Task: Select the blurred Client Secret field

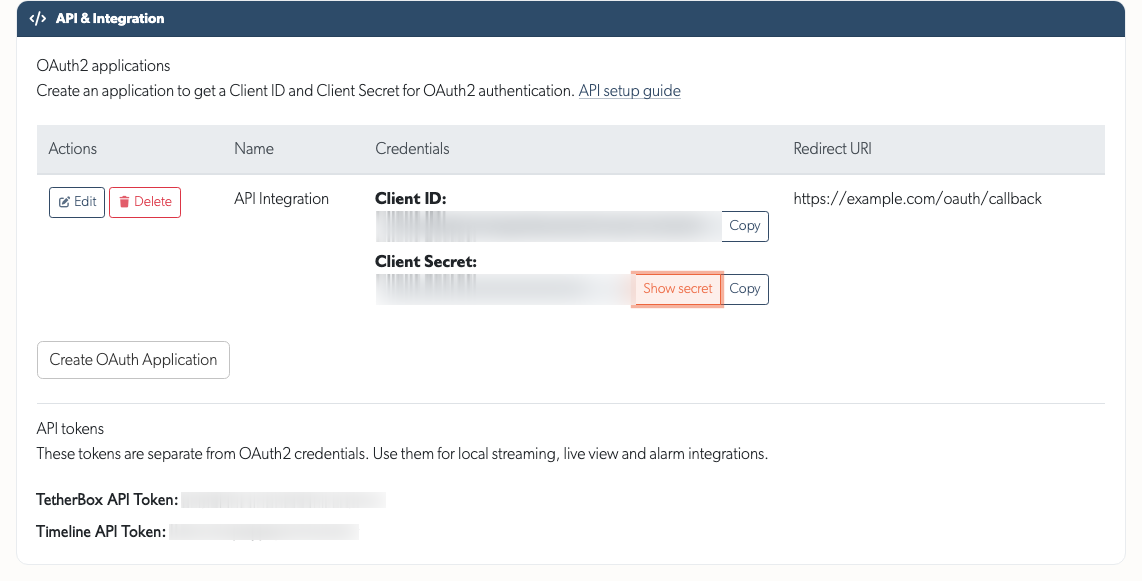Action: click(x=503, y=289)
